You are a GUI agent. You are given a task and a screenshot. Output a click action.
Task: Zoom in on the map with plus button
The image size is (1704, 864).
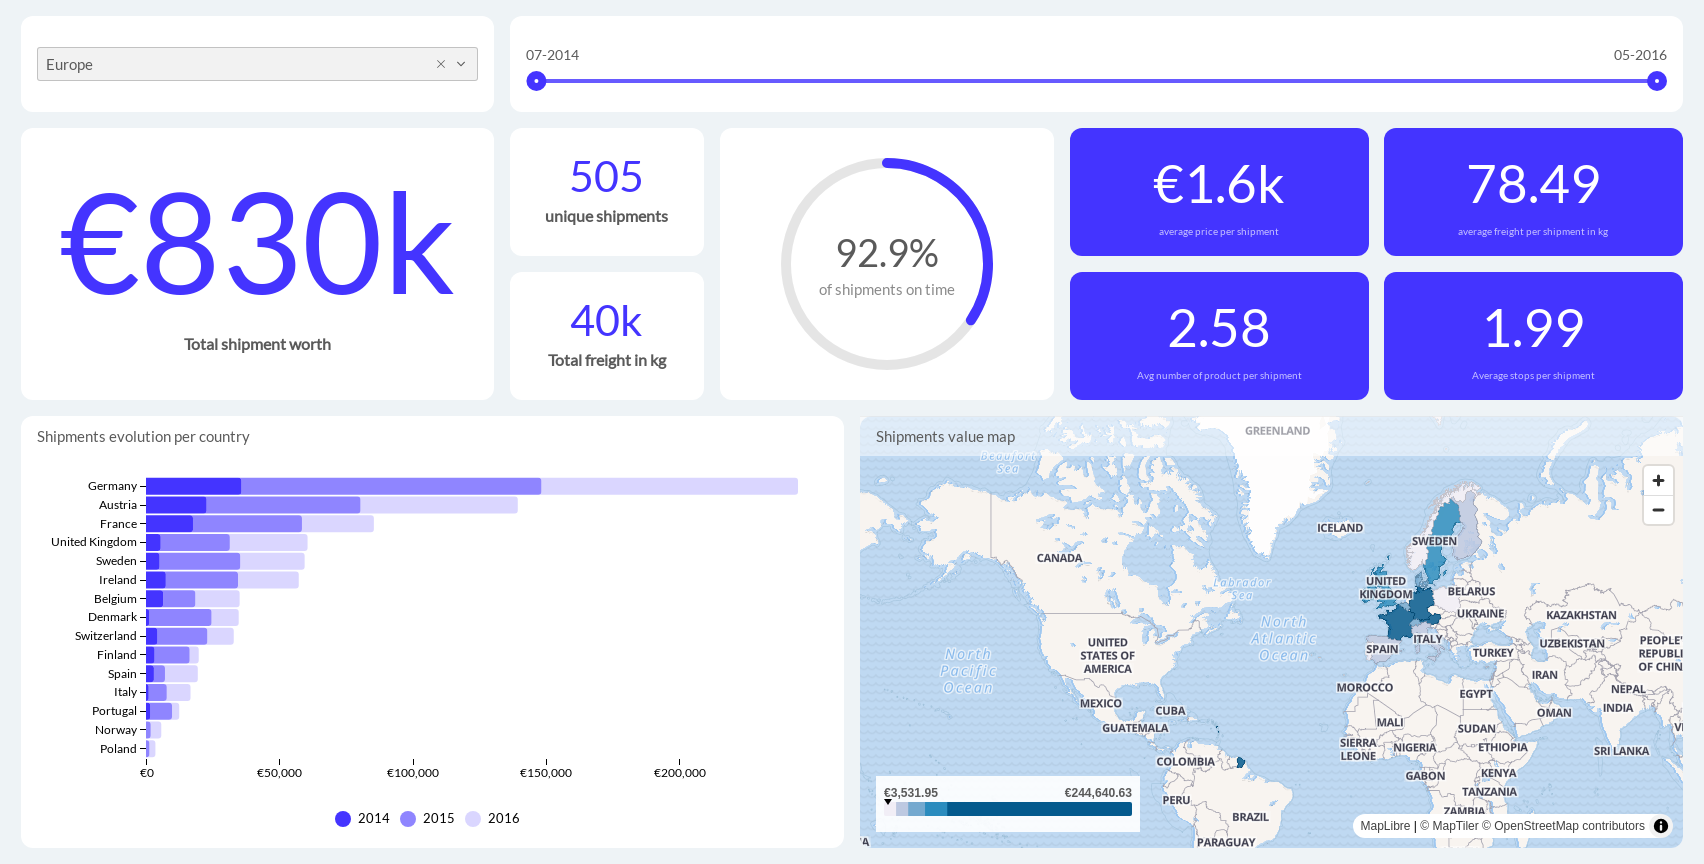click(x=1658, y=481)
